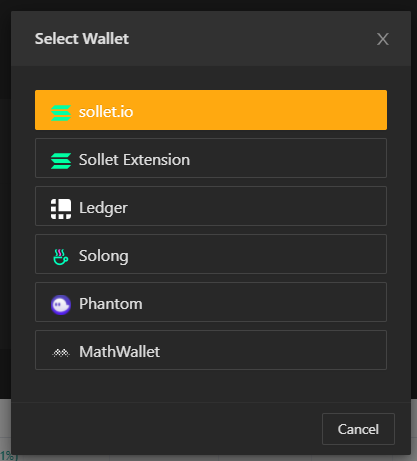
Task: Click the purple Phantom ghost icon
Action: pyautogui.click(x=61, y=305)
